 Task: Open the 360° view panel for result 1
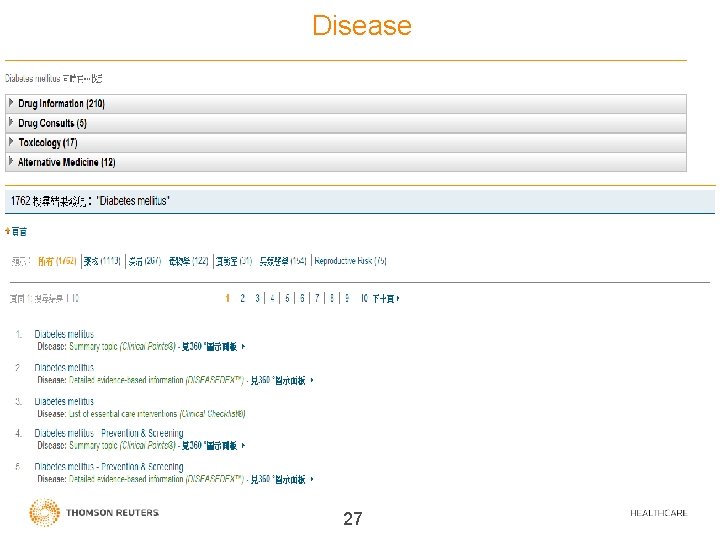[214, 347]
